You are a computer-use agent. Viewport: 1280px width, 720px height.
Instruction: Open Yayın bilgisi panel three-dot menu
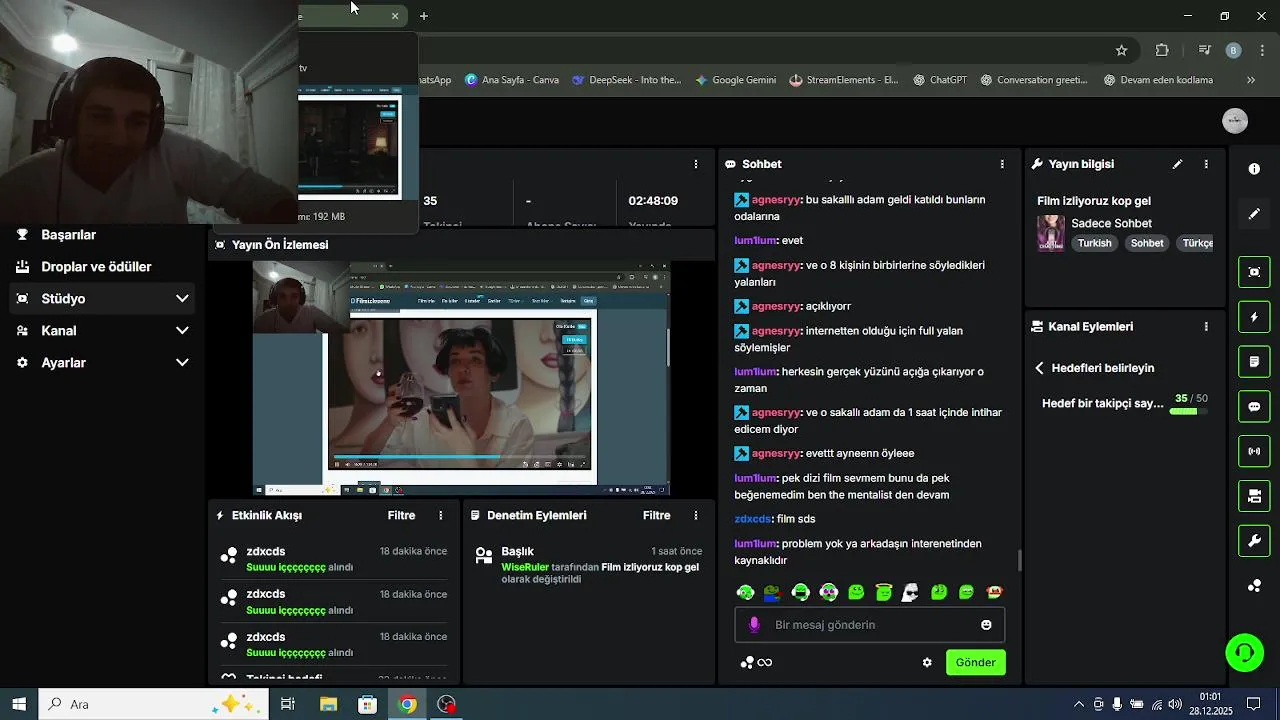(1206, 164)
